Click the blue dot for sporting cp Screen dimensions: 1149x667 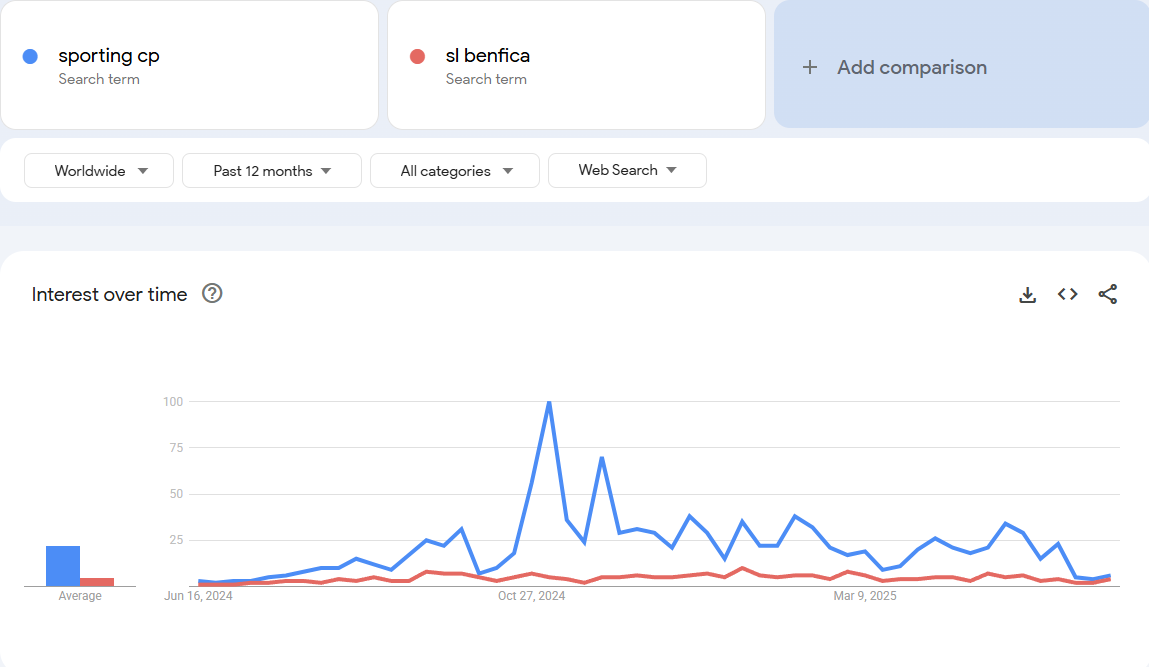click(x=30, y=56)
